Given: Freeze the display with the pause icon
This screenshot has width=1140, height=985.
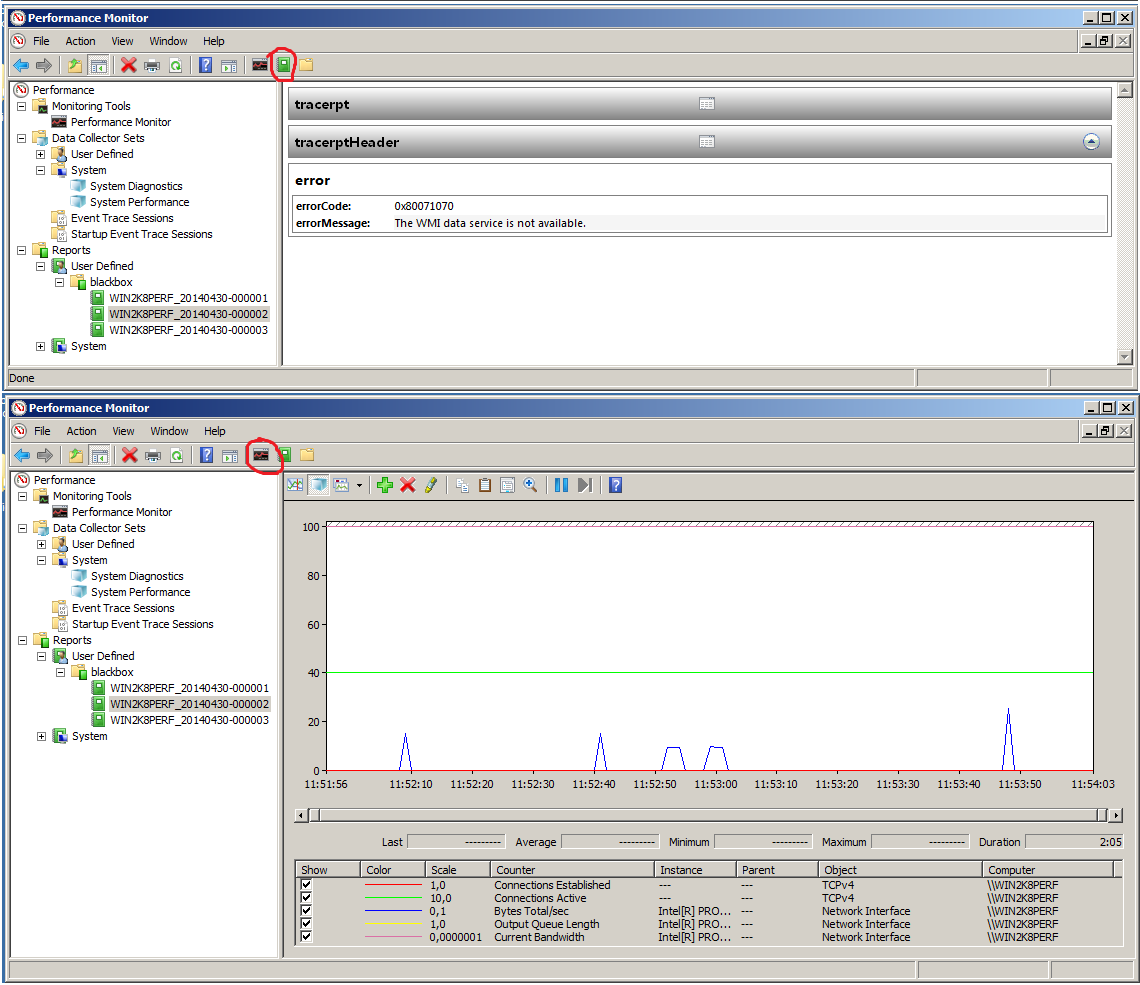Looking at the screenshot, I should pyautogui.click(x=561, y=485).
